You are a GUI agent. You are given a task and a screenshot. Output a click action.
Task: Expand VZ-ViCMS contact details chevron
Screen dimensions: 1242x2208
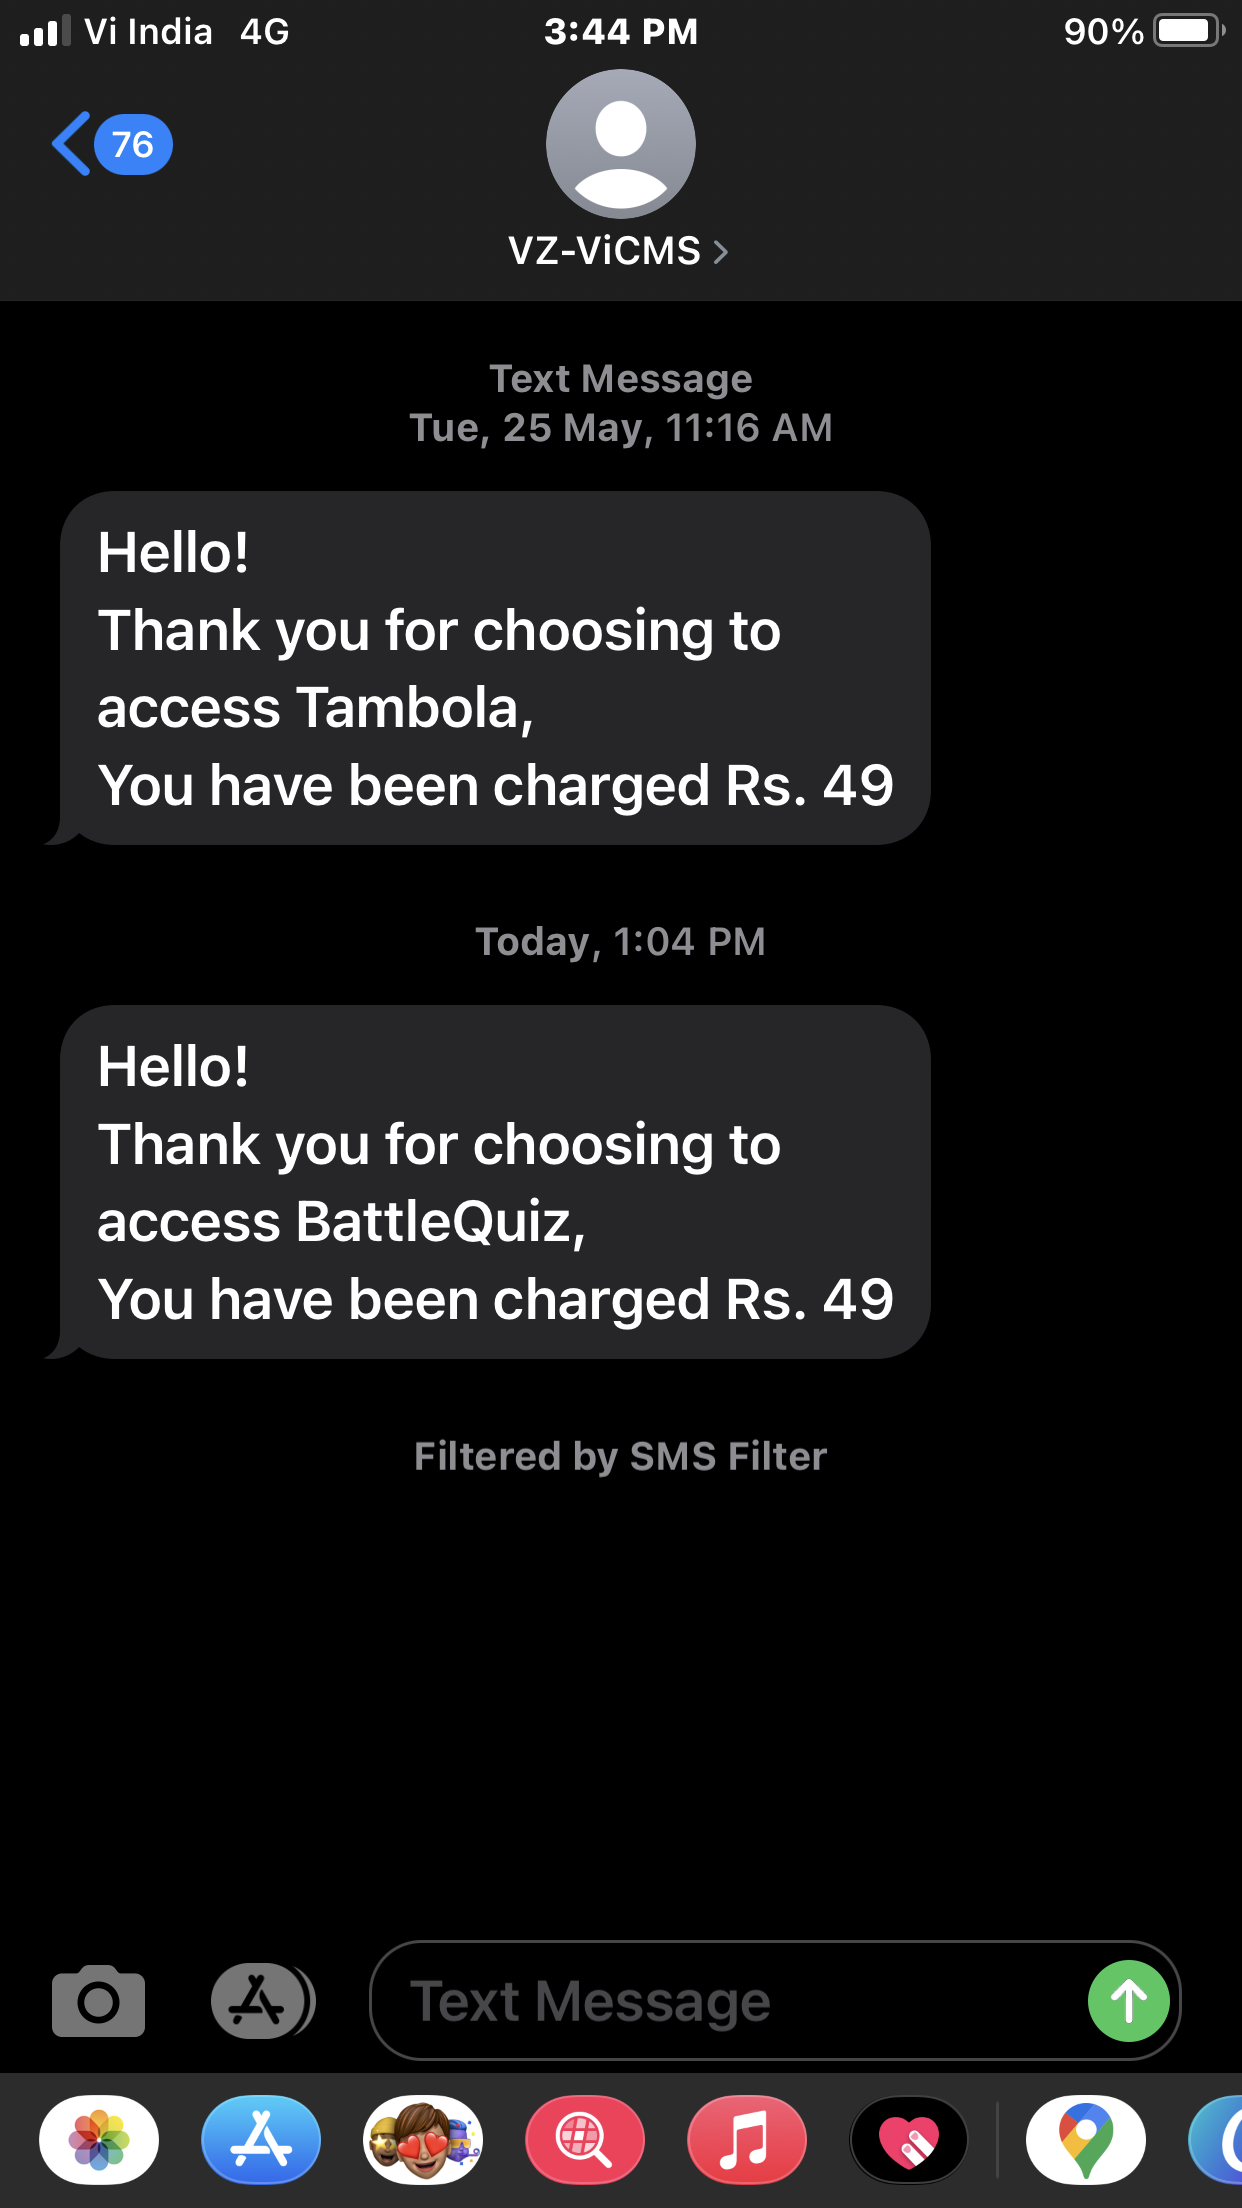(x=721, y=252)
